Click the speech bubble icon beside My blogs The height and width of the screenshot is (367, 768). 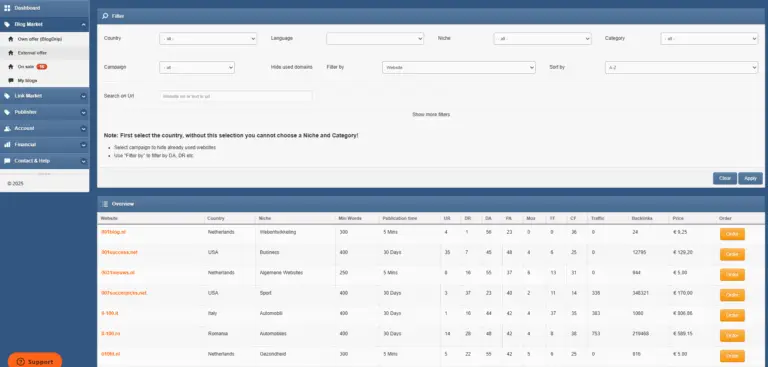click(11, 80)
